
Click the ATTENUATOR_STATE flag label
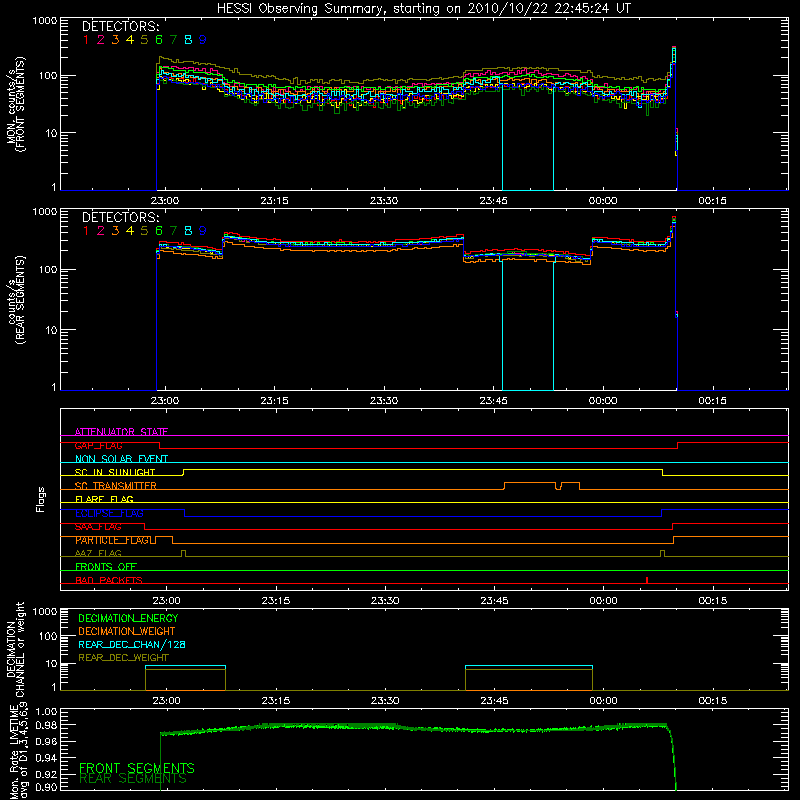point(121,432)
